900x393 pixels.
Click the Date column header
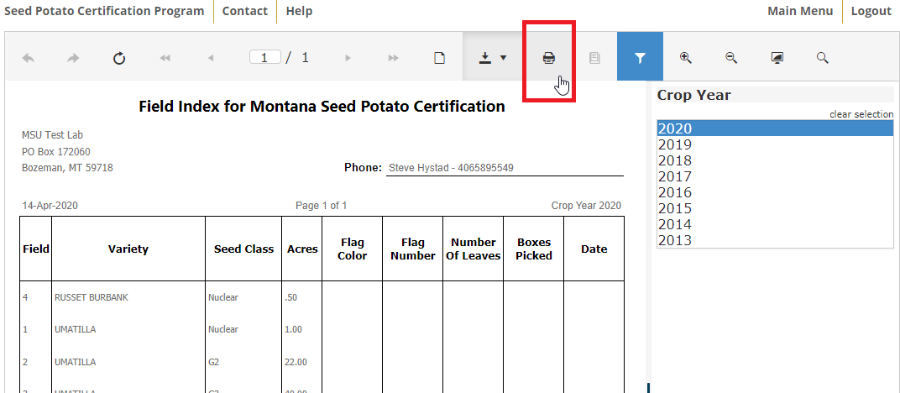[x=593, y=249]
